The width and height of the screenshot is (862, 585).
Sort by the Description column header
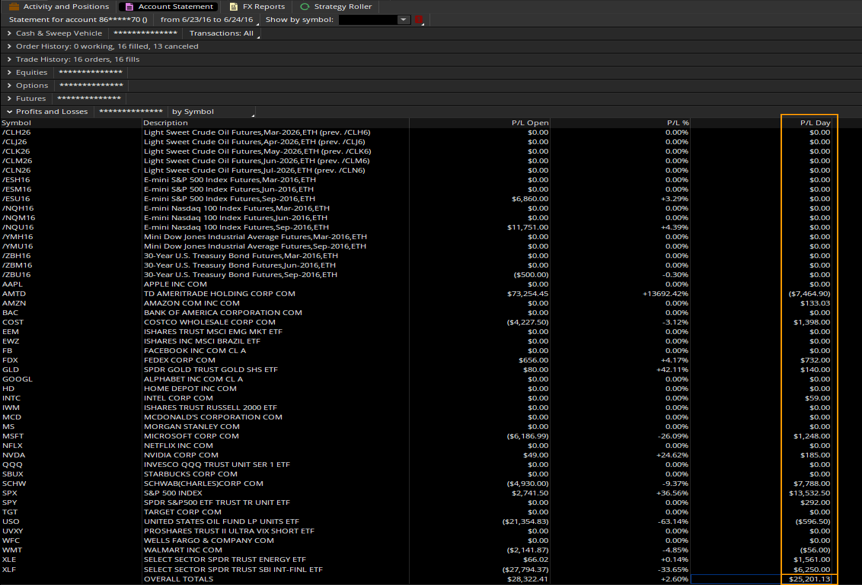[165, 123]
